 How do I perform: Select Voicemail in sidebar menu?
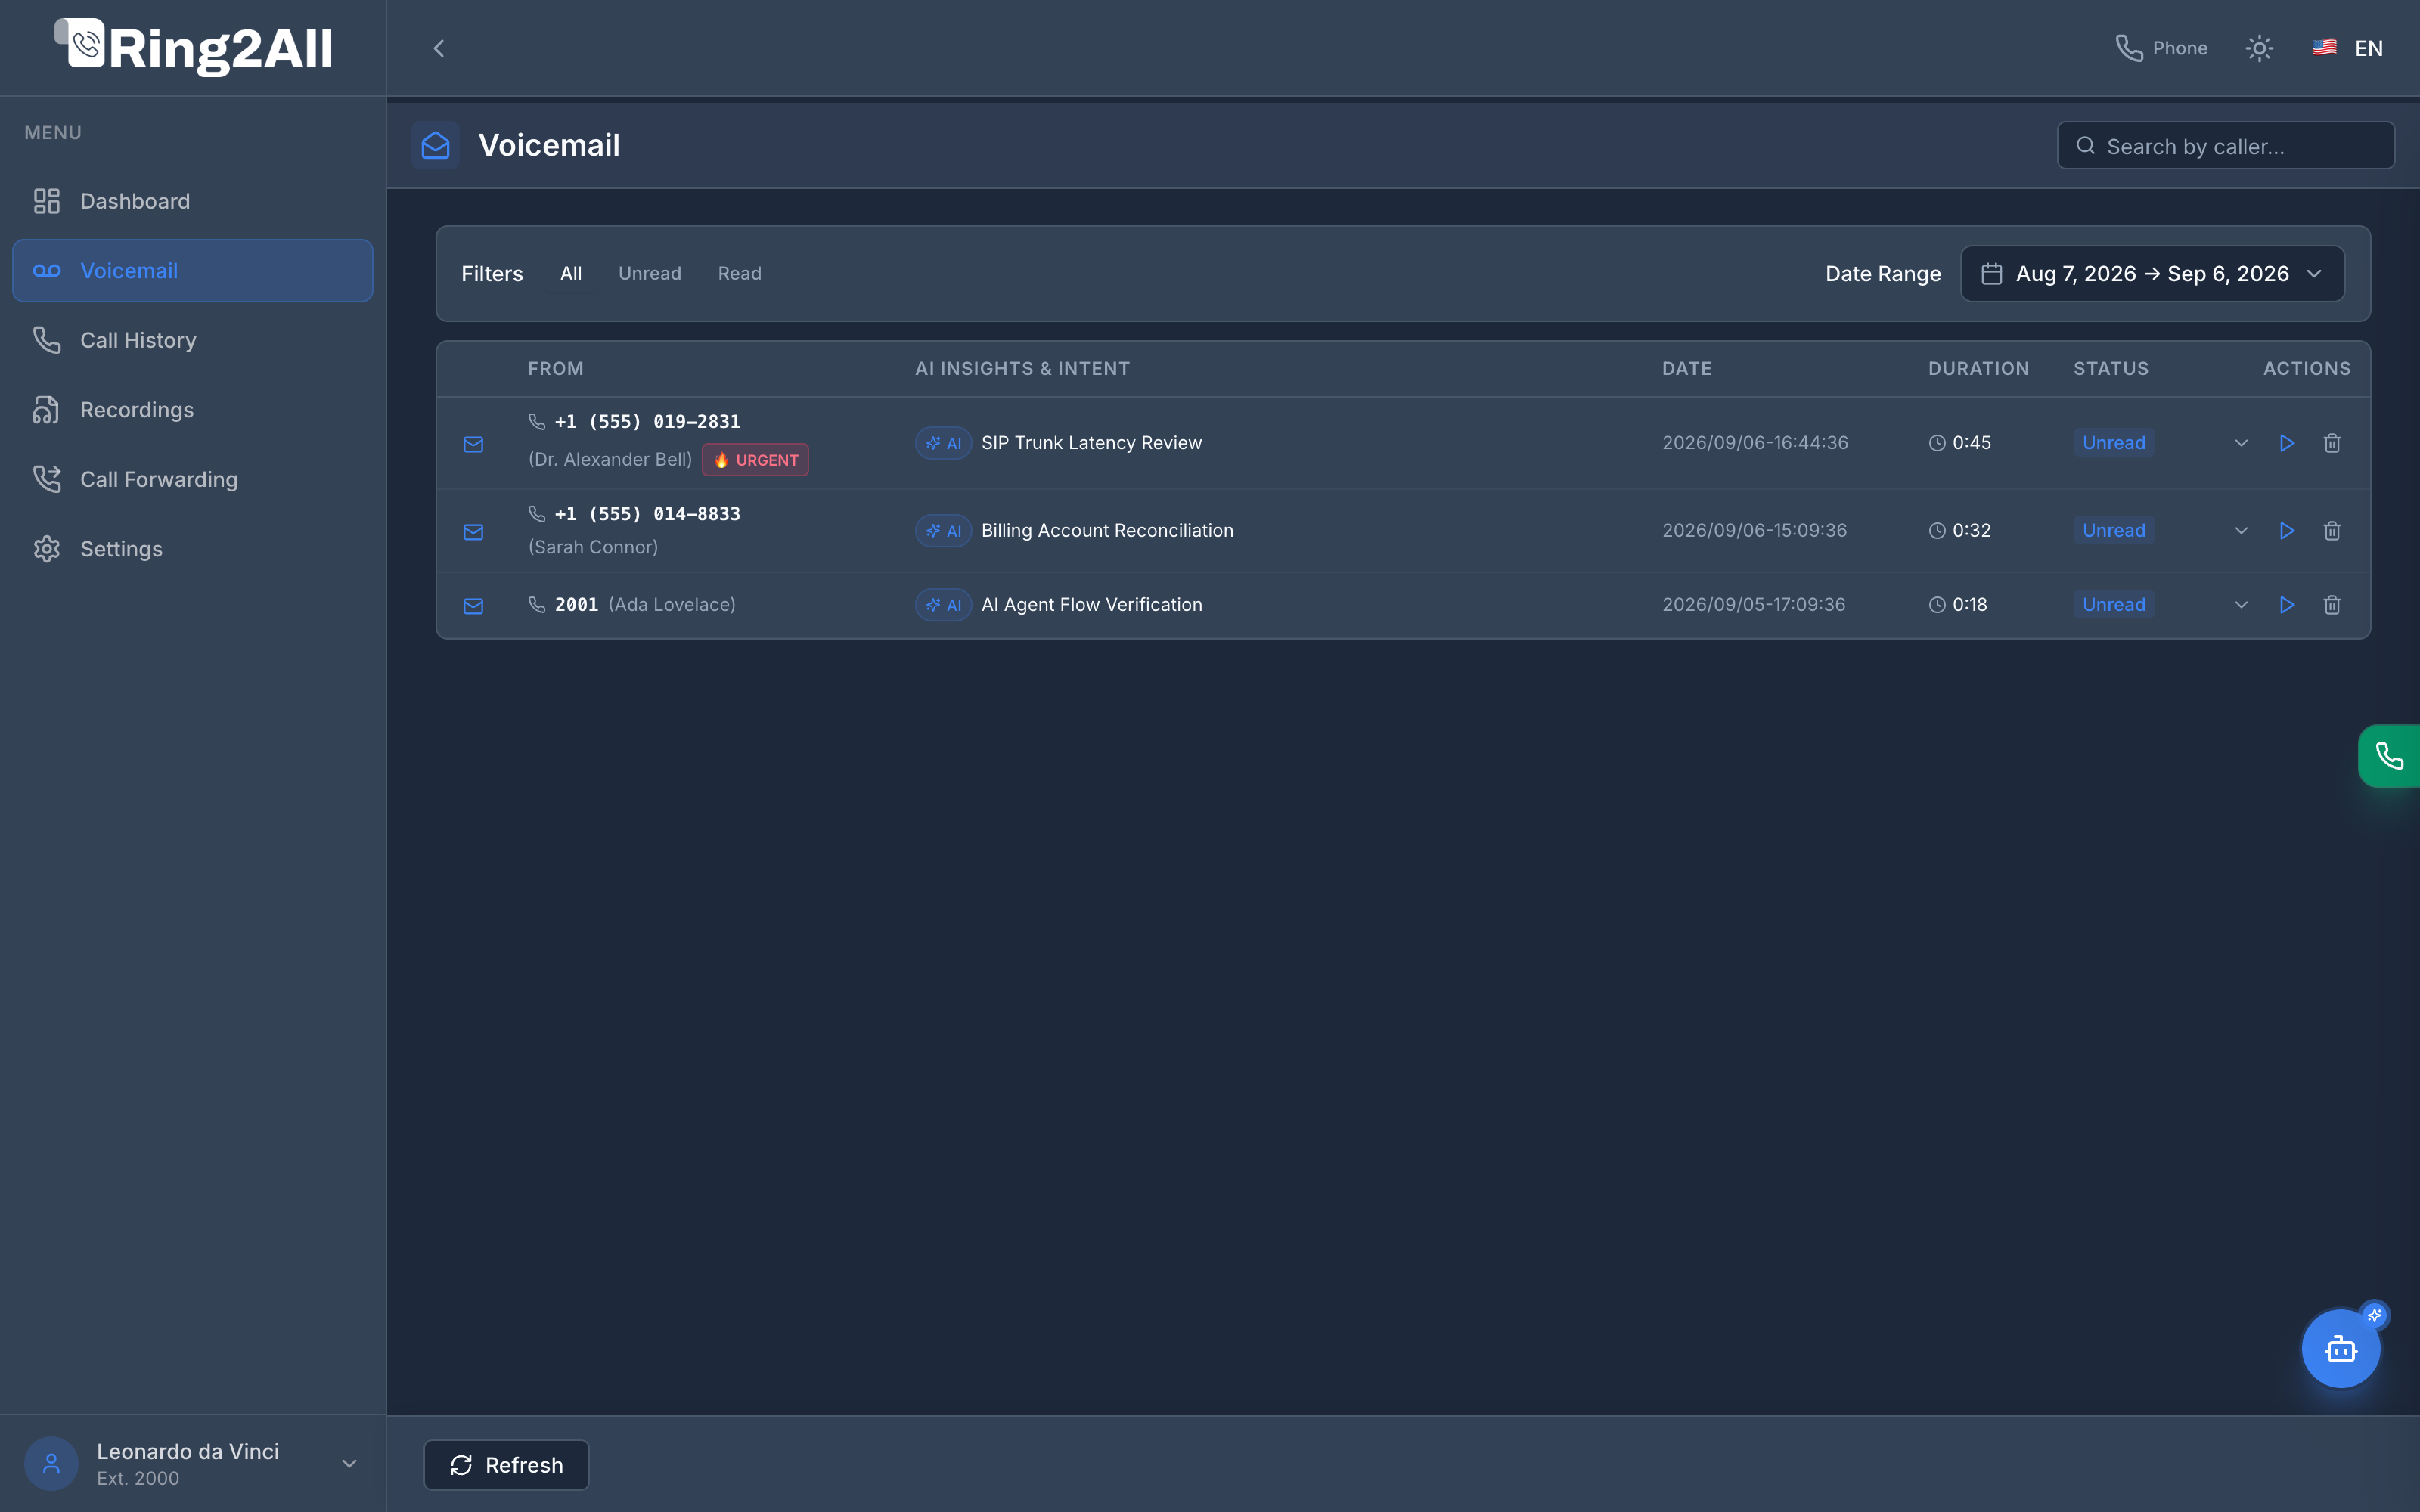[x=193, y=271]
